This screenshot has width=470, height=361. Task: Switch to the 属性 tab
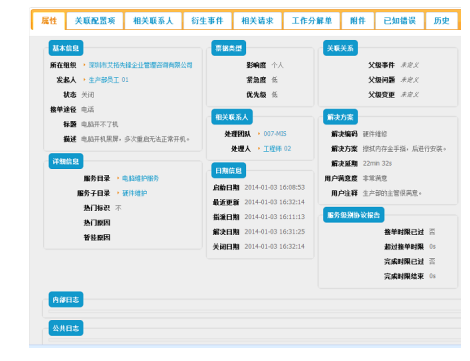click(x=49, y=21)
